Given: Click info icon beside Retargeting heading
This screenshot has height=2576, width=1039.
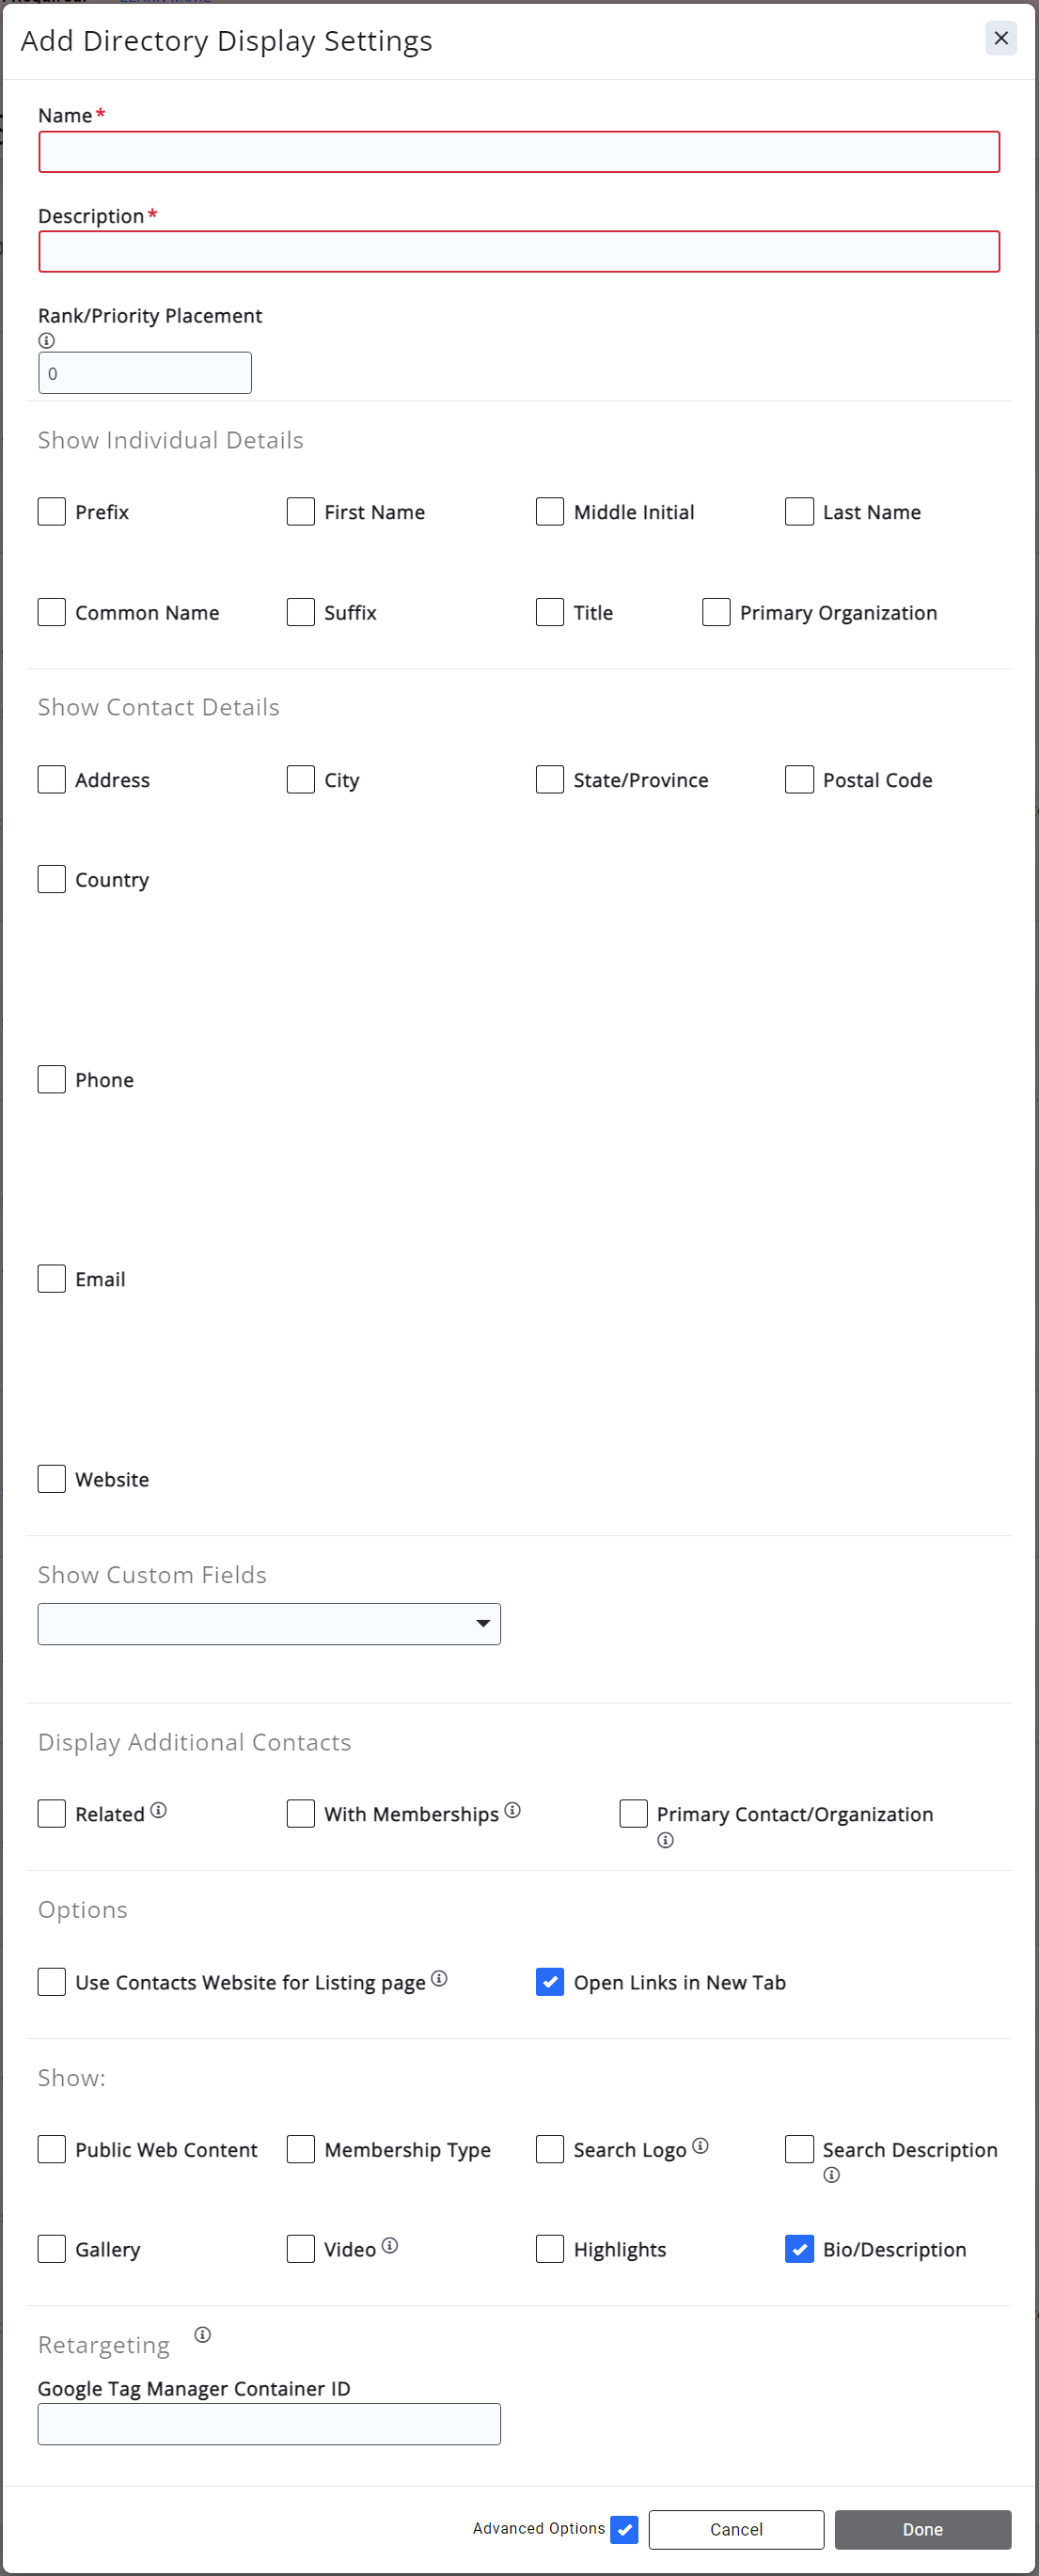Looking at the screenshot, I should click(202, 2334).
